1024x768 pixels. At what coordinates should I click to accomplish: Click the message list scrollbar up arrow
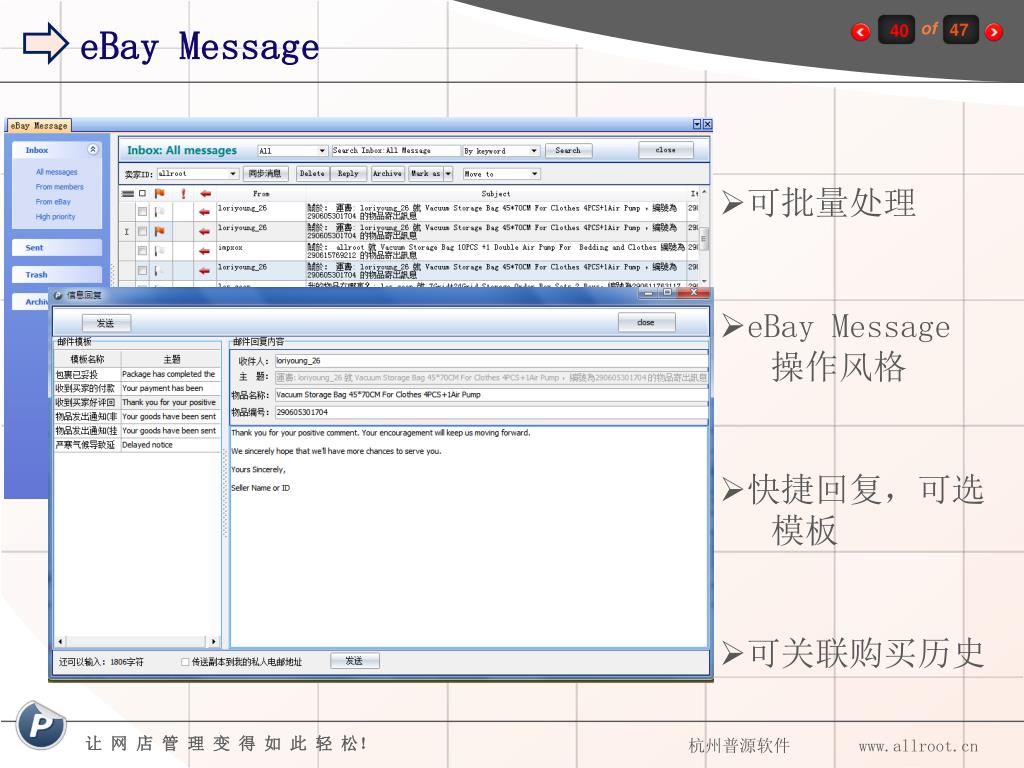(x=704, y=193)
